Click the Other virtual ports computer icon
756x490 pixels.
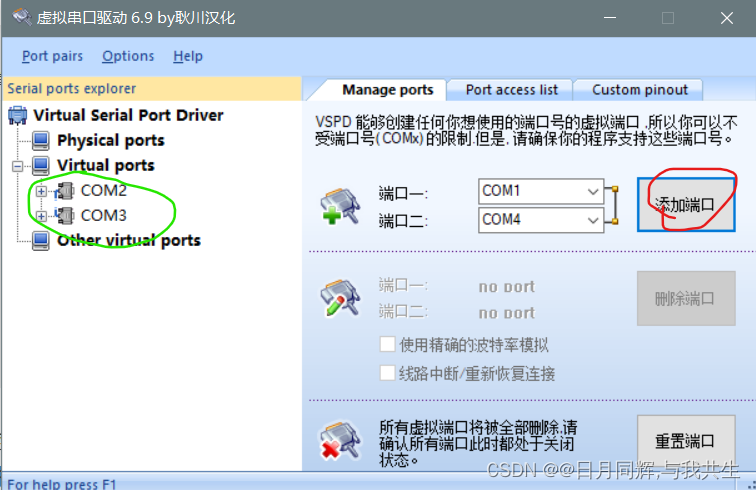(41, 240)
